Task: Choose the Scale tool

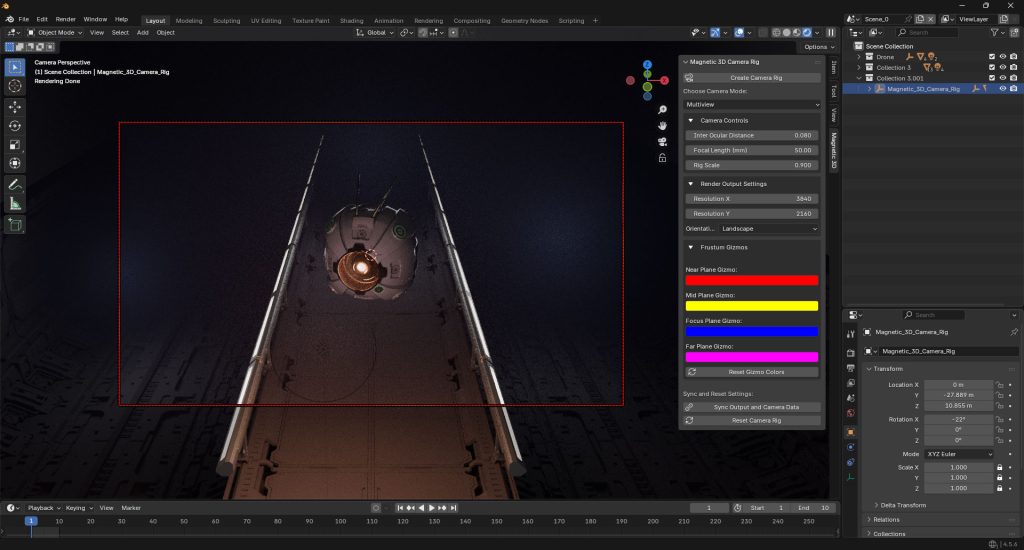Action: (x=15, y=144)
